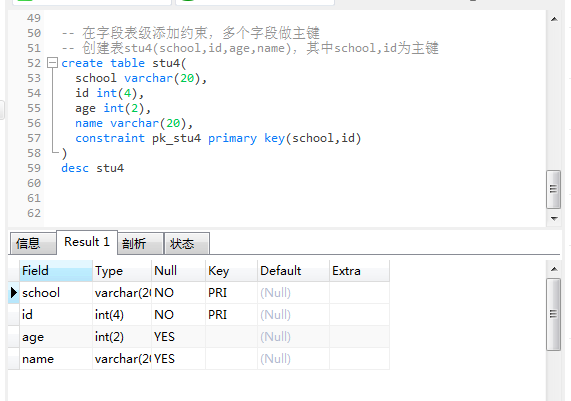Click the Null column header
Viewport: 571px width, 401px height.
[178, 271]
